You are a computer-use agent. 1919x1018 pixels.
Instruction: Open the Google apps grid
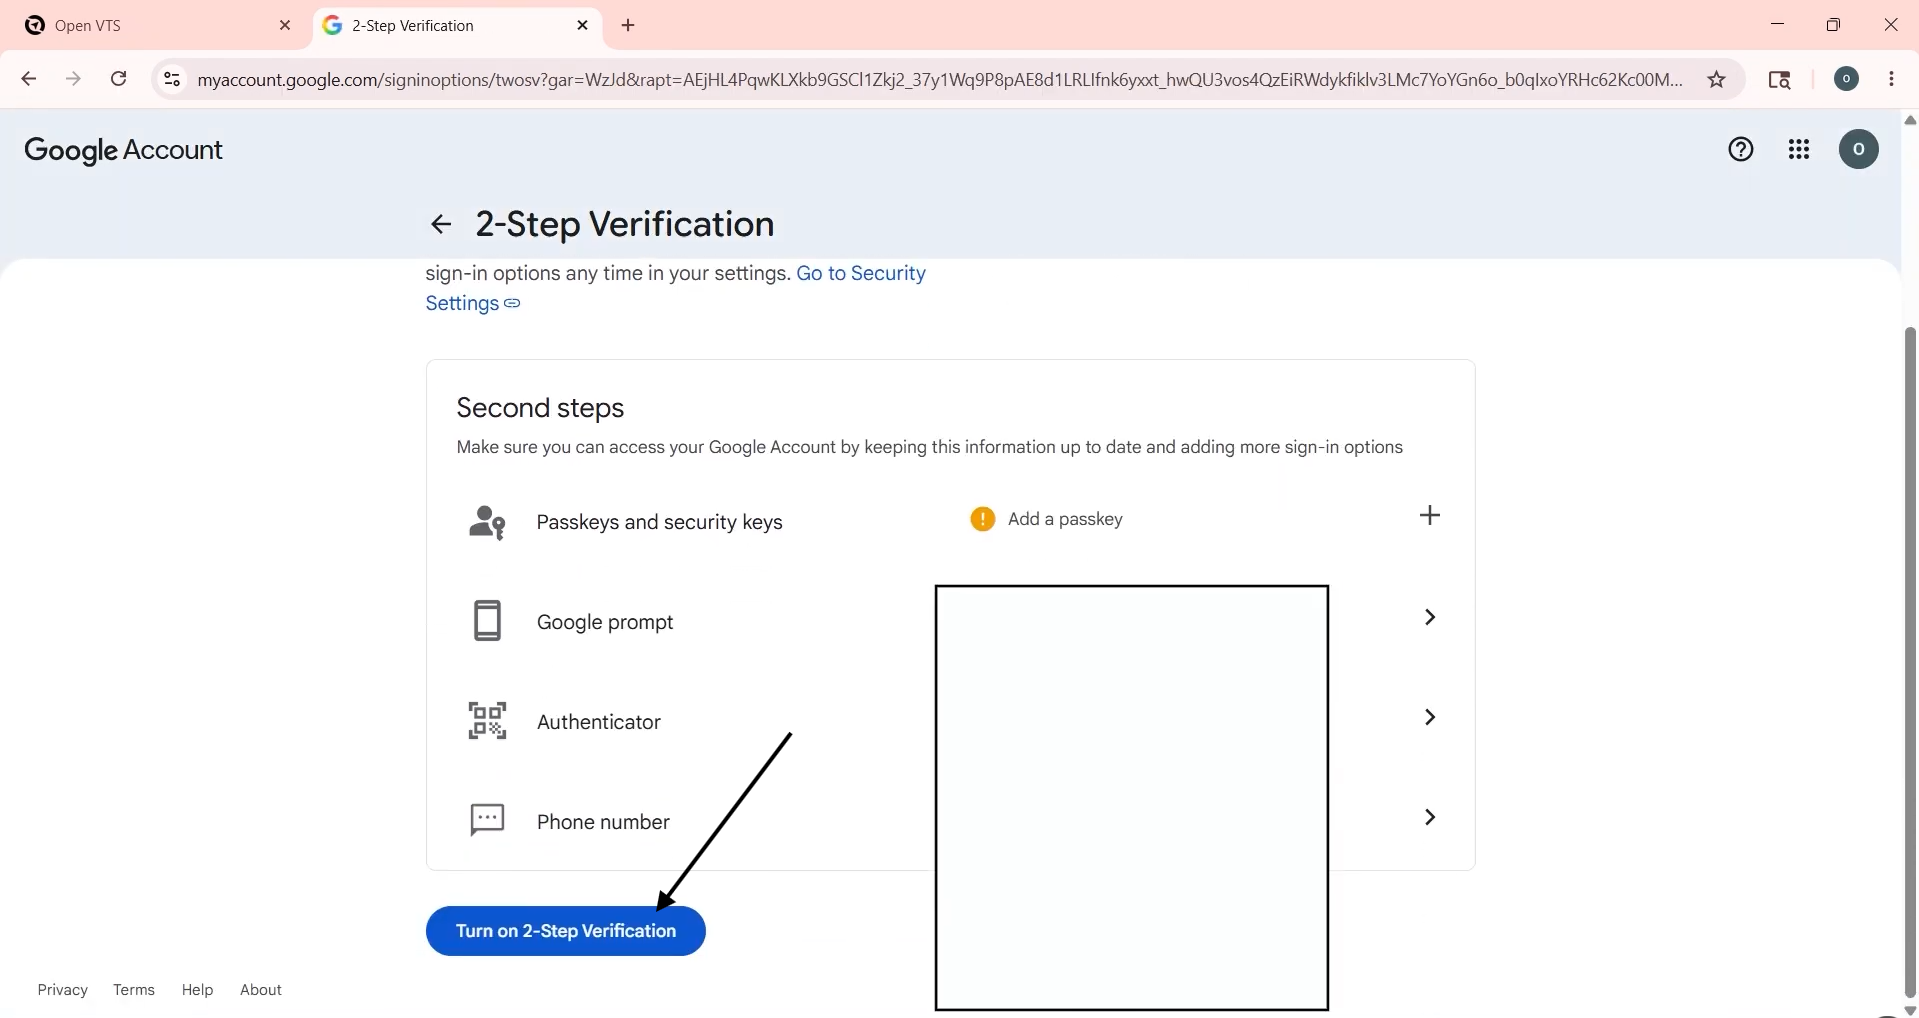1800,151
